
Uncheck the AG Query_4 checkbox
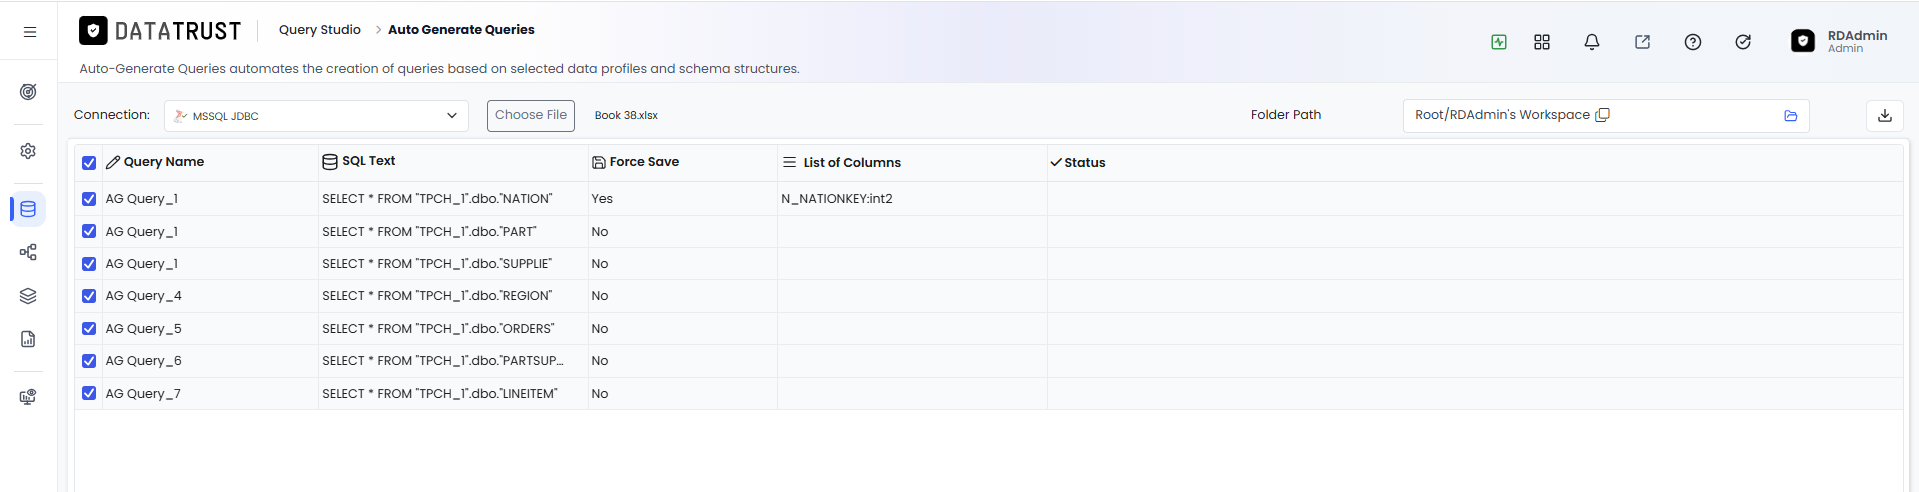coord(89,296)
